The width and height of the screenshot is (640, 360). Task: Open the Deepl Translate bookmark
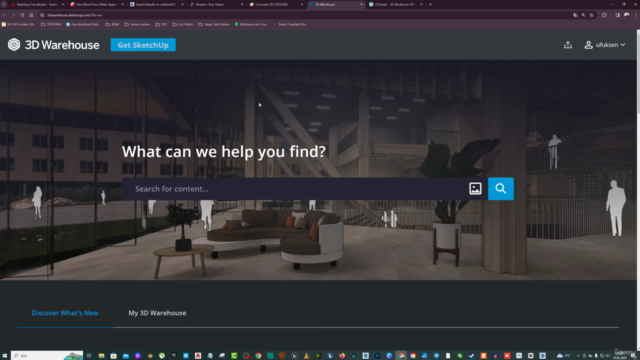pos(290,24)
